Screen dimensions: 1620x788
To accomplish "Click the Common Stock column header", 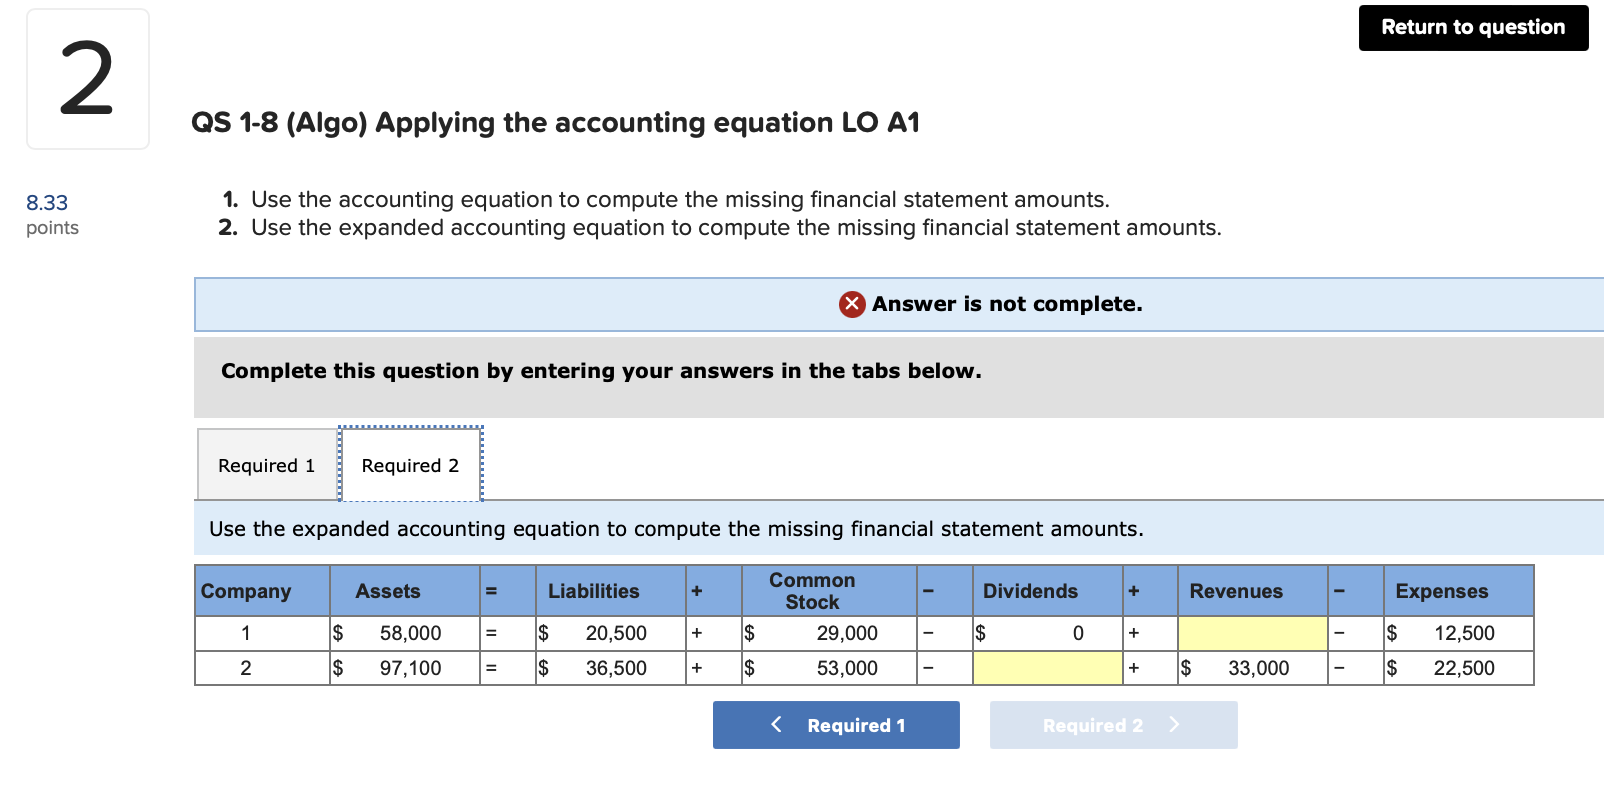I will tap(812, 590).
